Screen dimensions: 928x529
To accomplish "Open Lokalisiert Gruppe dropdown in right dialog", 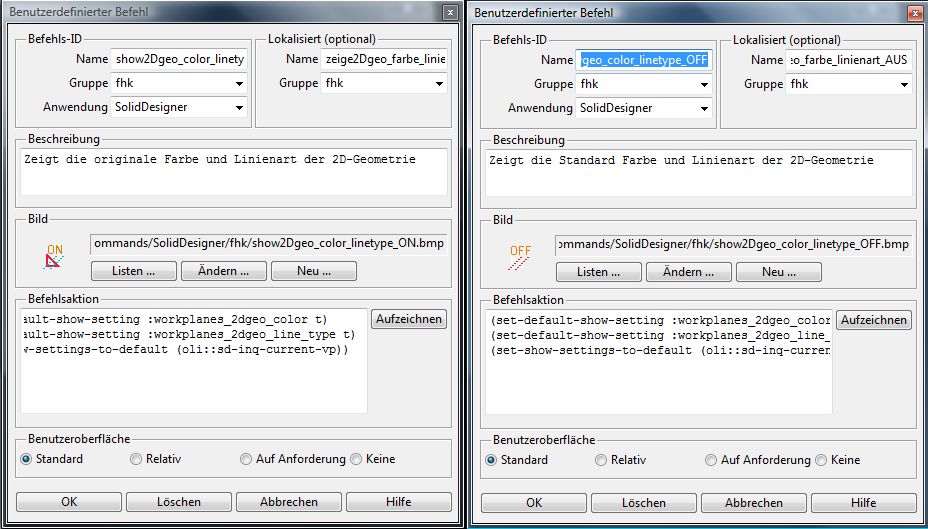I will [849, 84].
